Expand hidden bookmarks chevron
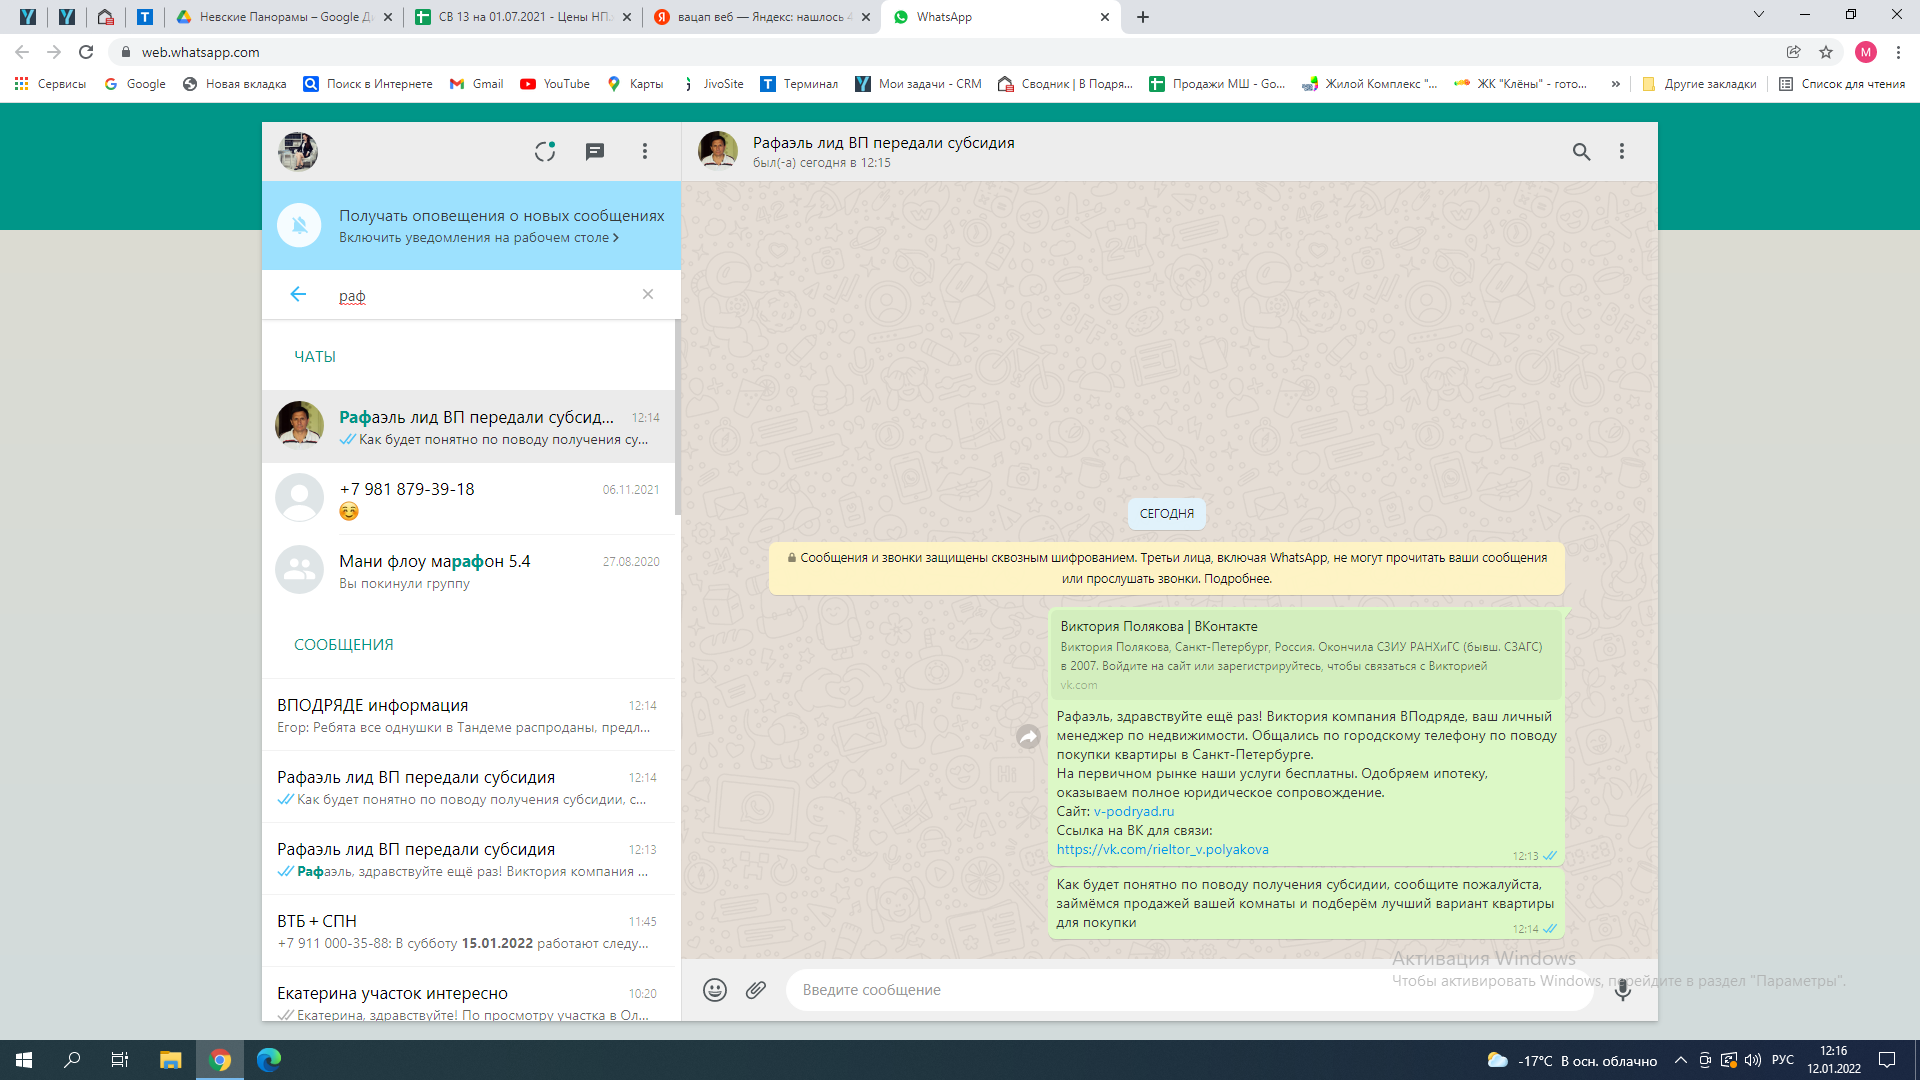 1615,84
